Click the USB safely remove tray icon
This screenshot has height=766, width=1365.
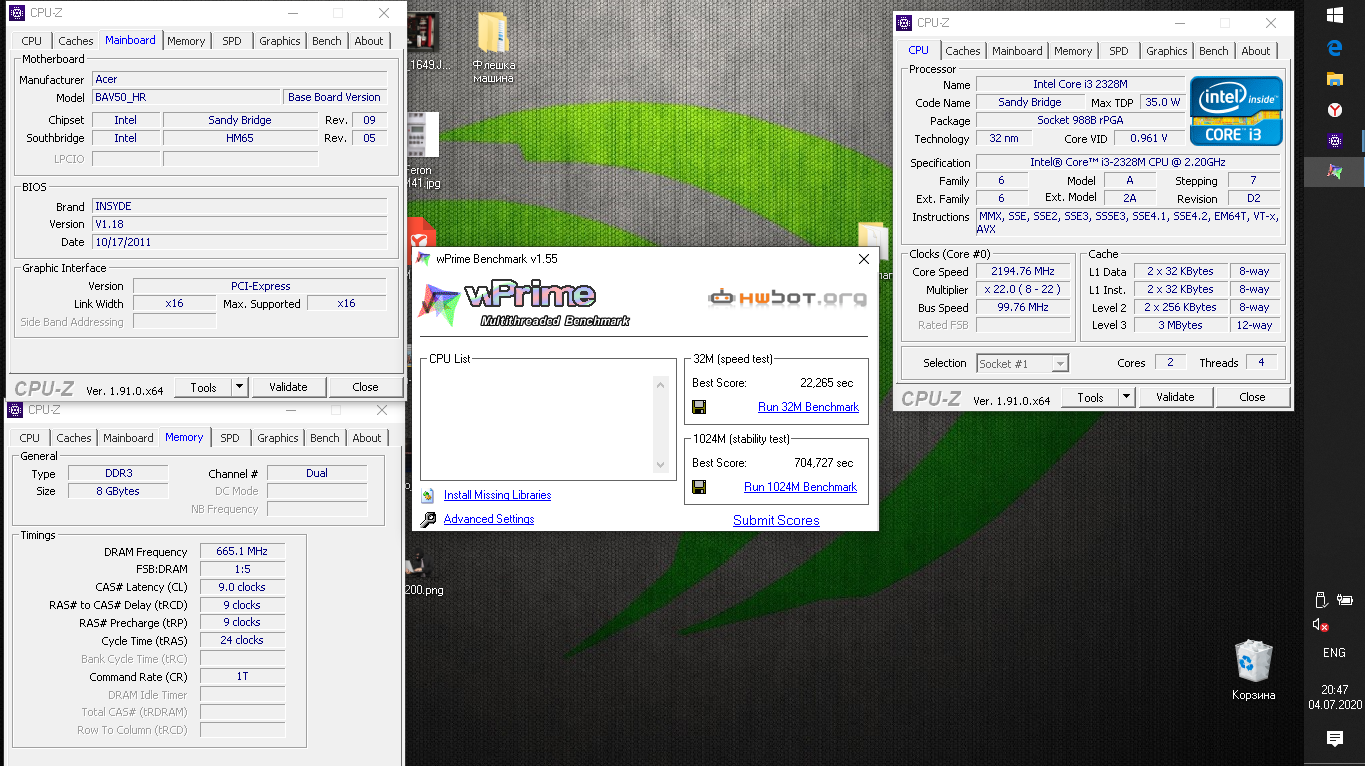(x=1320, y=600)
